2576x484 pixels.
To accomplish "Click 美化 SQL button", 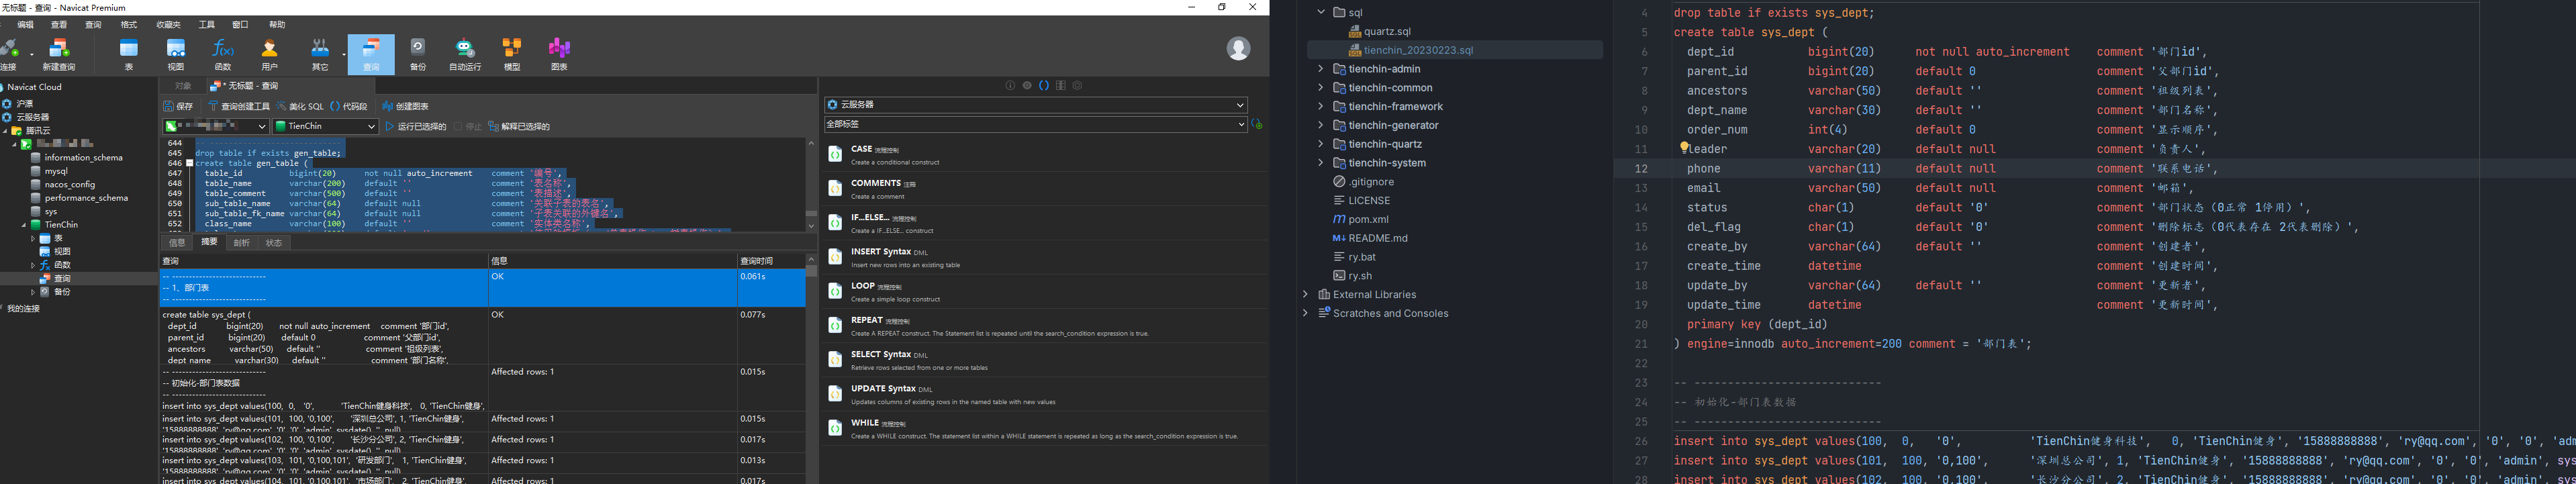I will pyautogui.click(x=300, y=106).
